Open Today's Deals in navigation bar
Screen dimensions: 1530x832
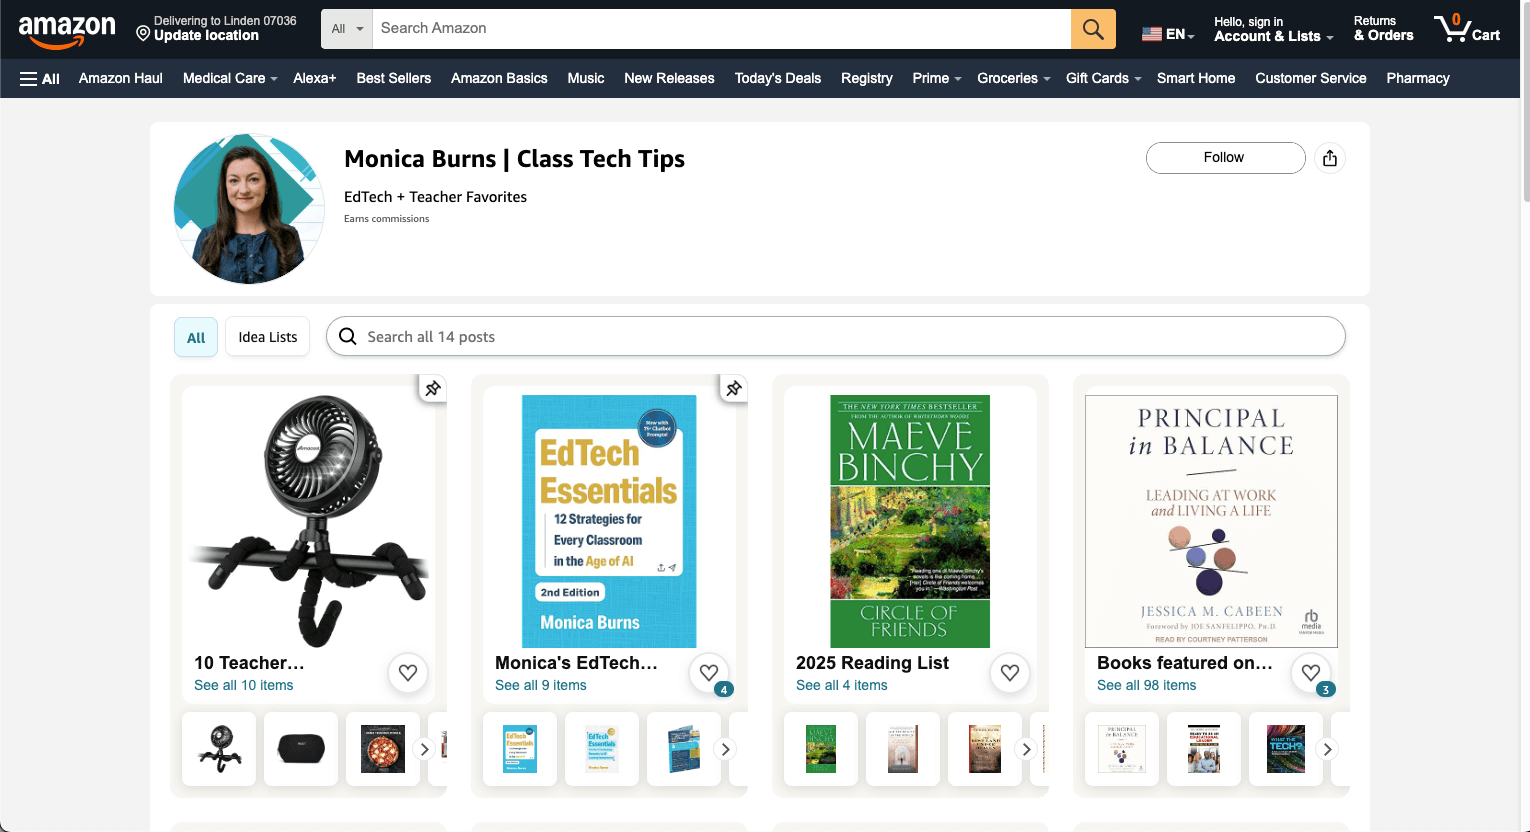pyautogui.click(x=777, y=78)
